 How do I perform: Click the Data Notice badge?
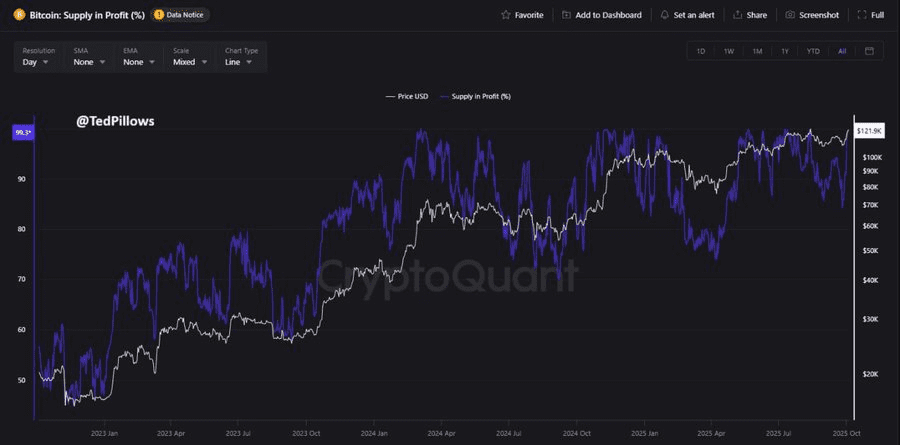180,15
